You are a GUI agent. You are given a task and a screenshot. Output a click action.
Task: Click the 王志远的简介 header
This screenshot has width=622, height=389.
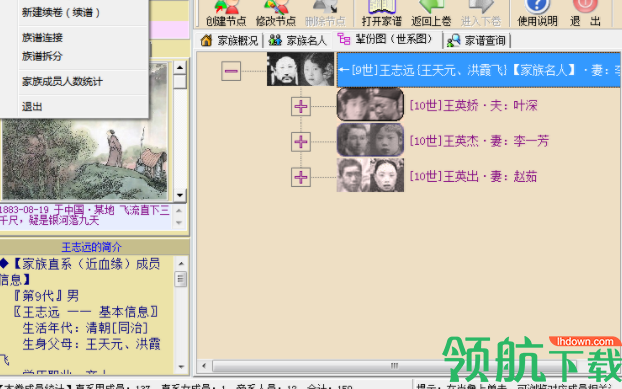tap(92, 247)
